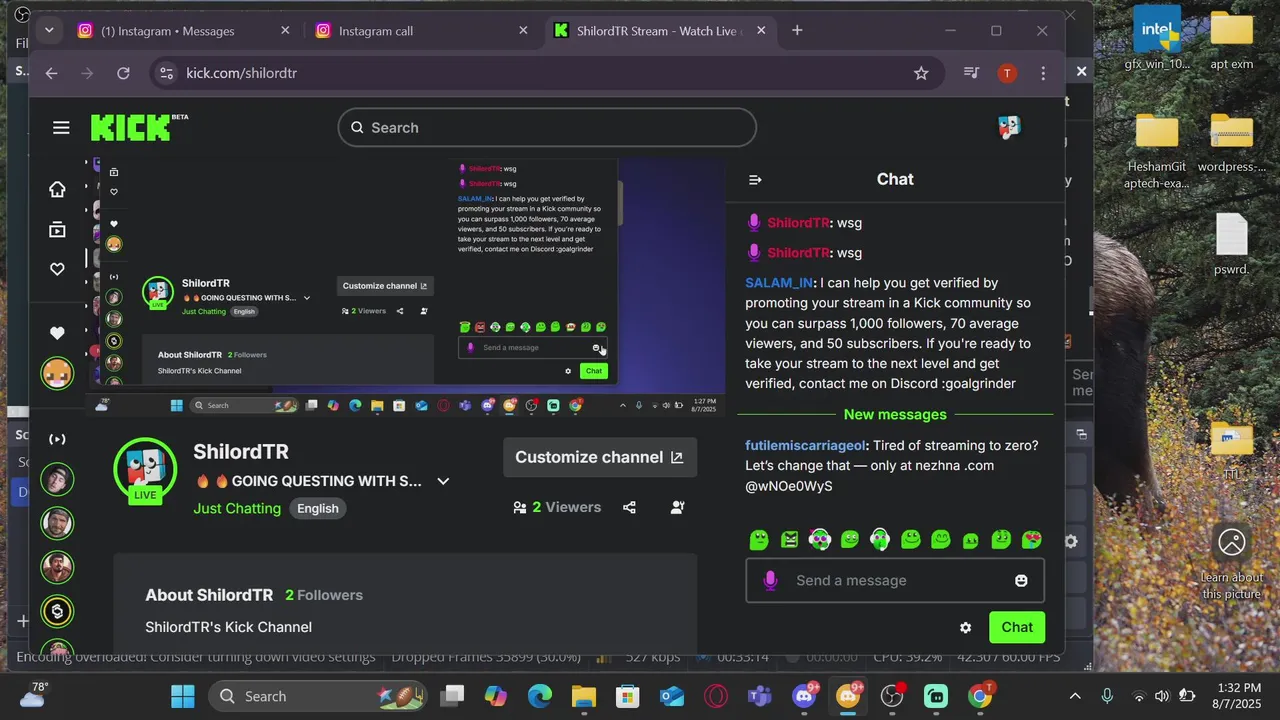Open the emoji picker in message box

1021,581
